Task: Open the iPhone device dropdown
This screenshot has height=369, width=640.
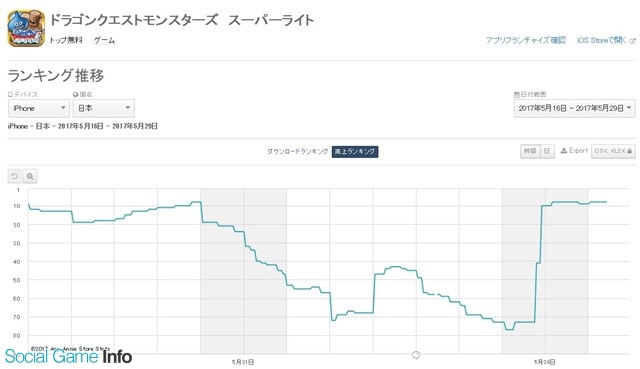Action: (39, 108)
